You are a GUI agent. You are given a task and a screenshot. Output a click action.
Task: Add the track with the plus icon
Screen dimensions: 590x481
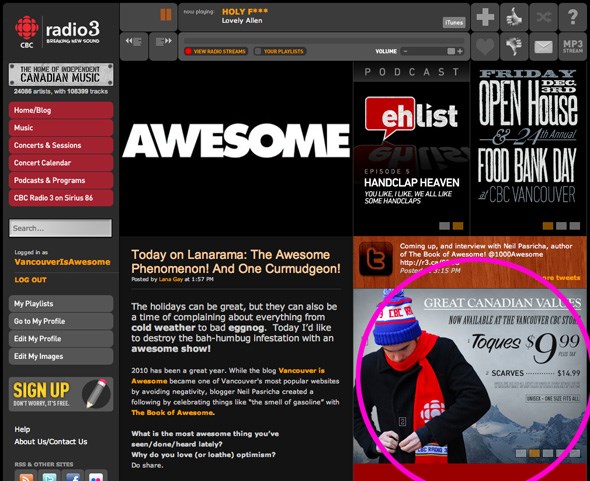point(485,17)
